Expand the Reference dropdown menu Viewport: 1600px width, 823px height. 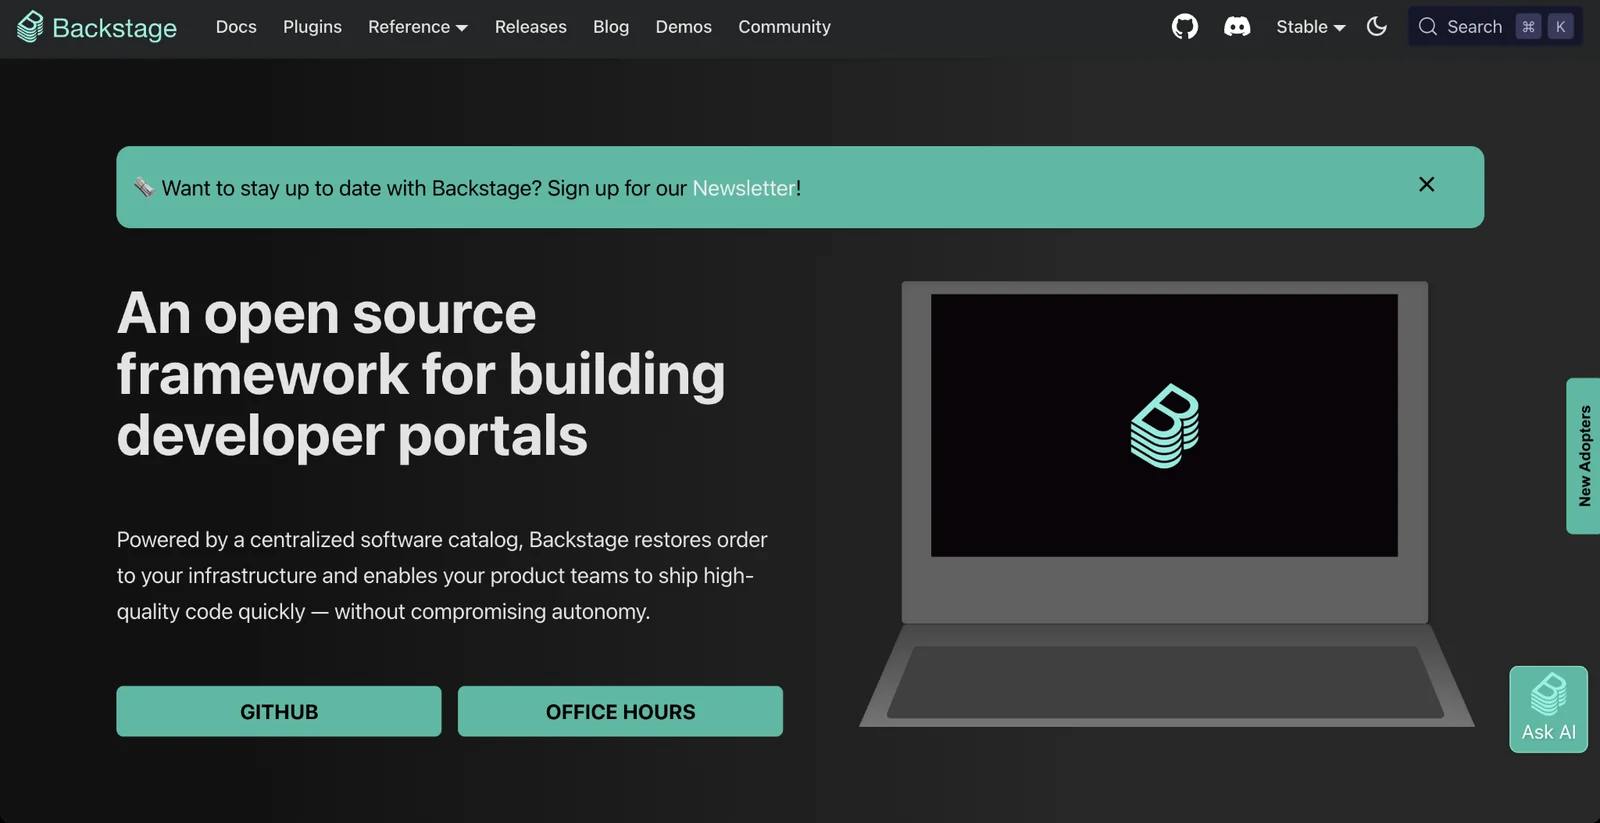pyautogui.click(x=418, y=27)
